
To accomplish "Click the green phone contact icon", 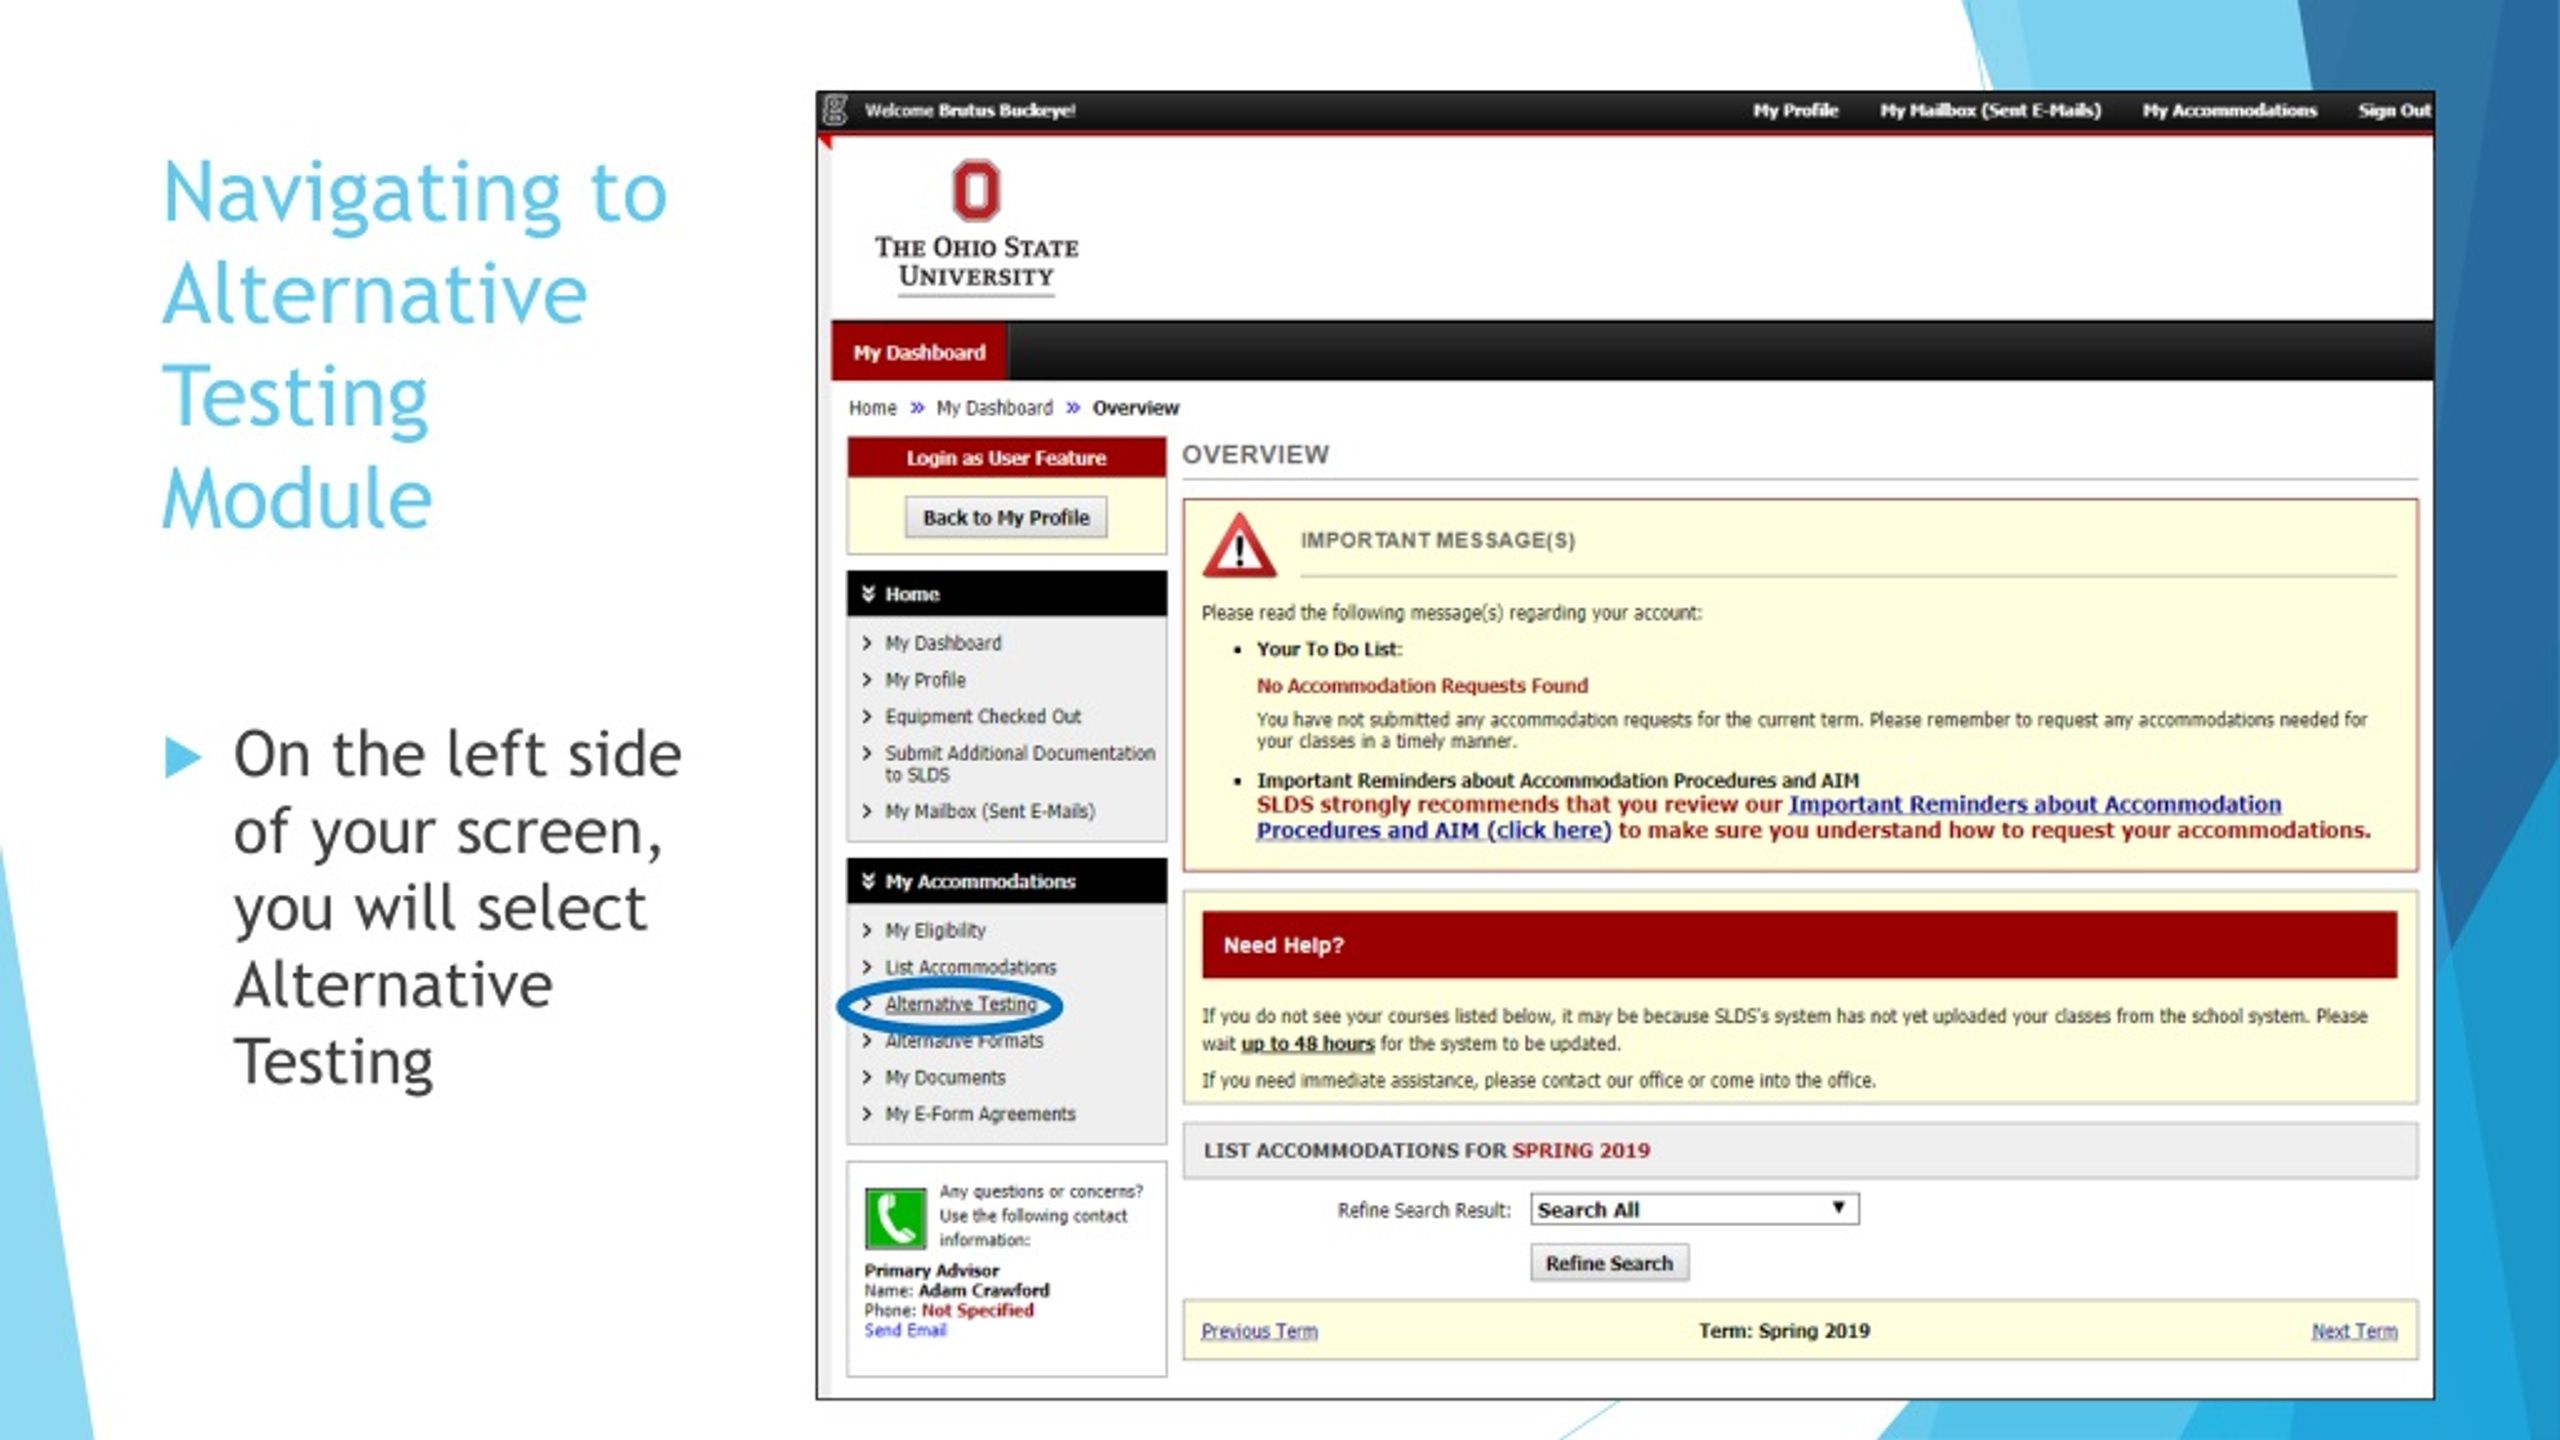I will pos(894,1217).
